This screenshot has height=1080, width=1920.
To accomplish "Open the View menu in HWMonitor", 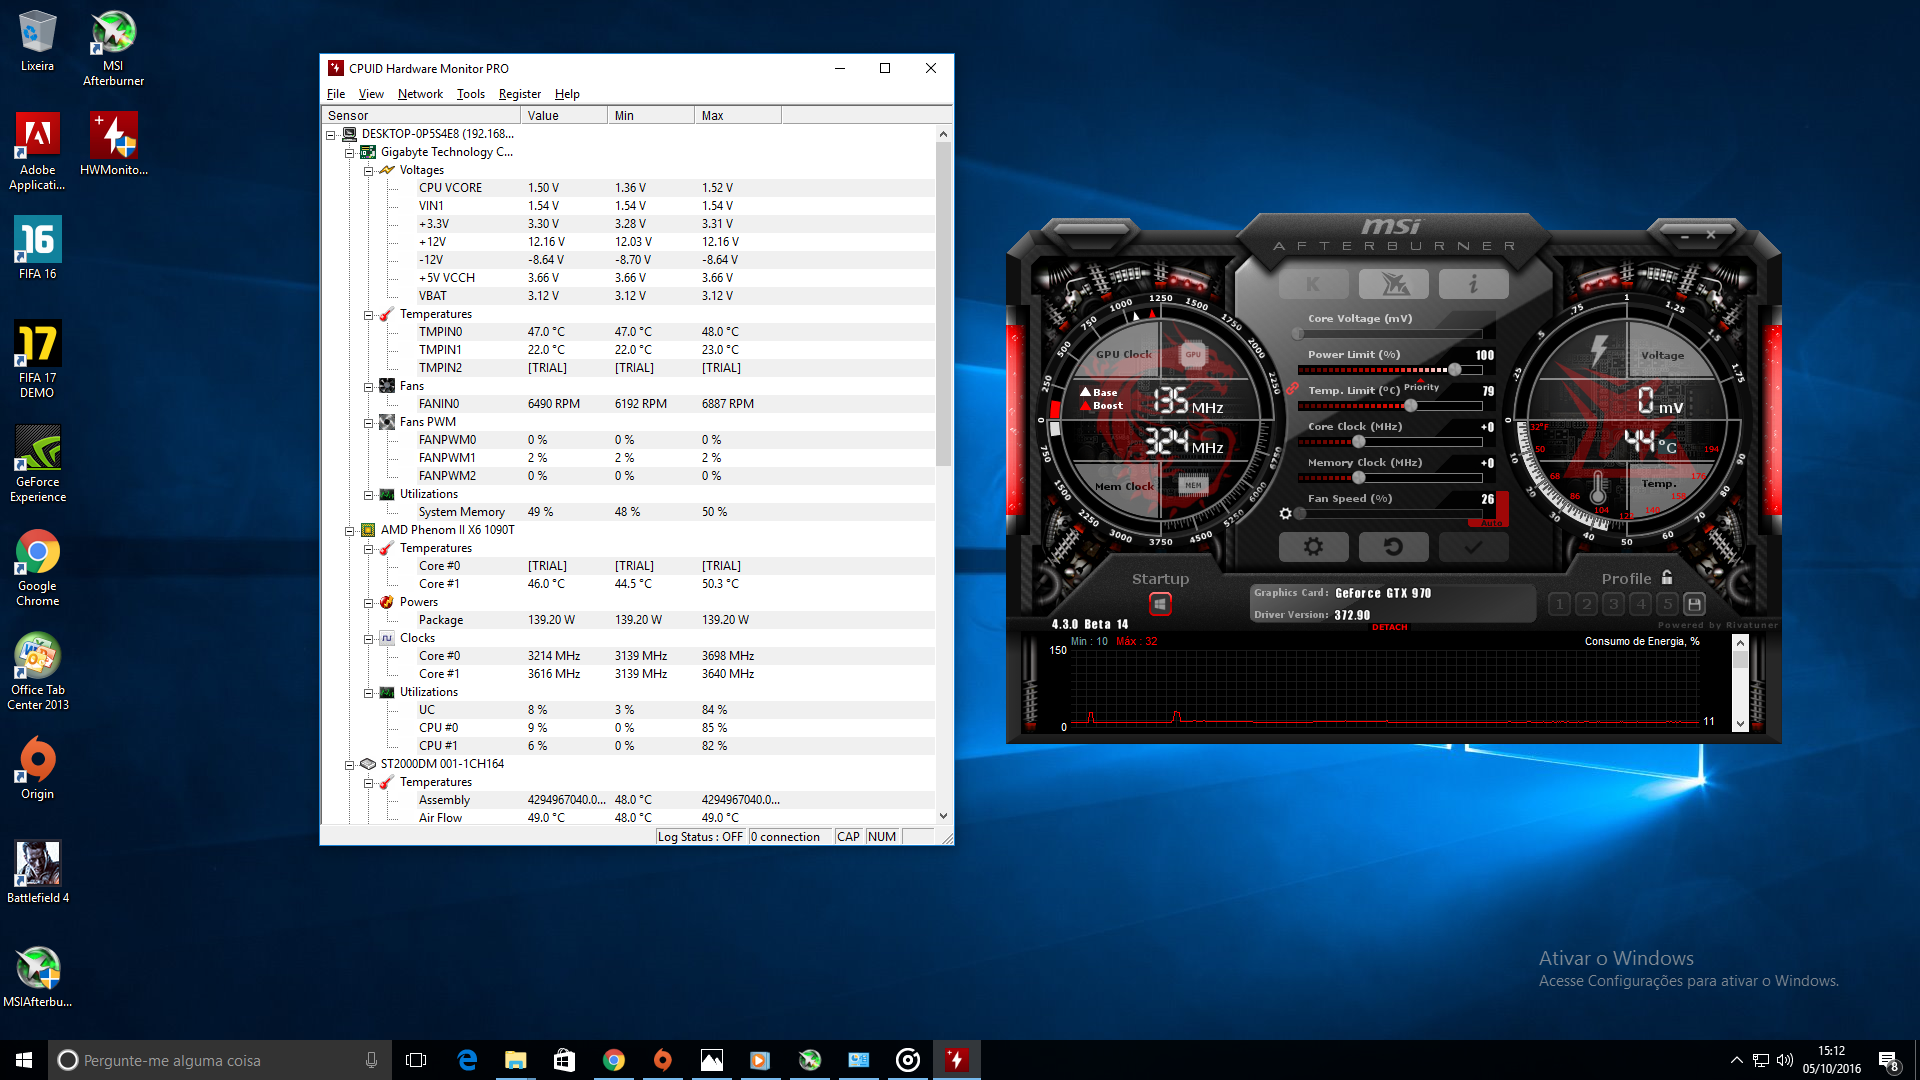I will click(371, 94).
